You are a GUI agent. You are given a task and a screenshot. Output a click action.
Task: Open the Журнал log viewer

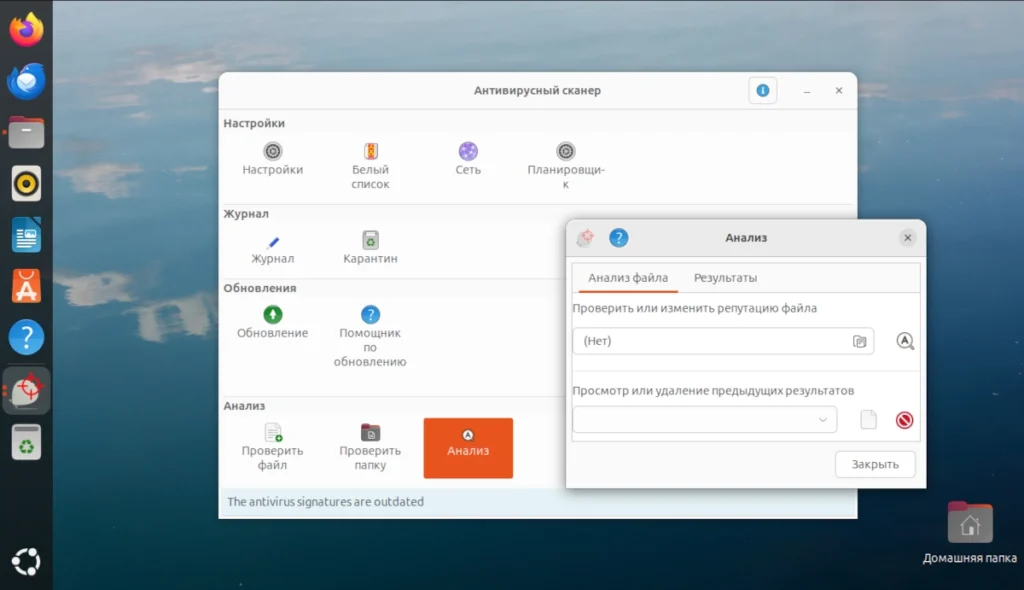[x=272, y=248]
